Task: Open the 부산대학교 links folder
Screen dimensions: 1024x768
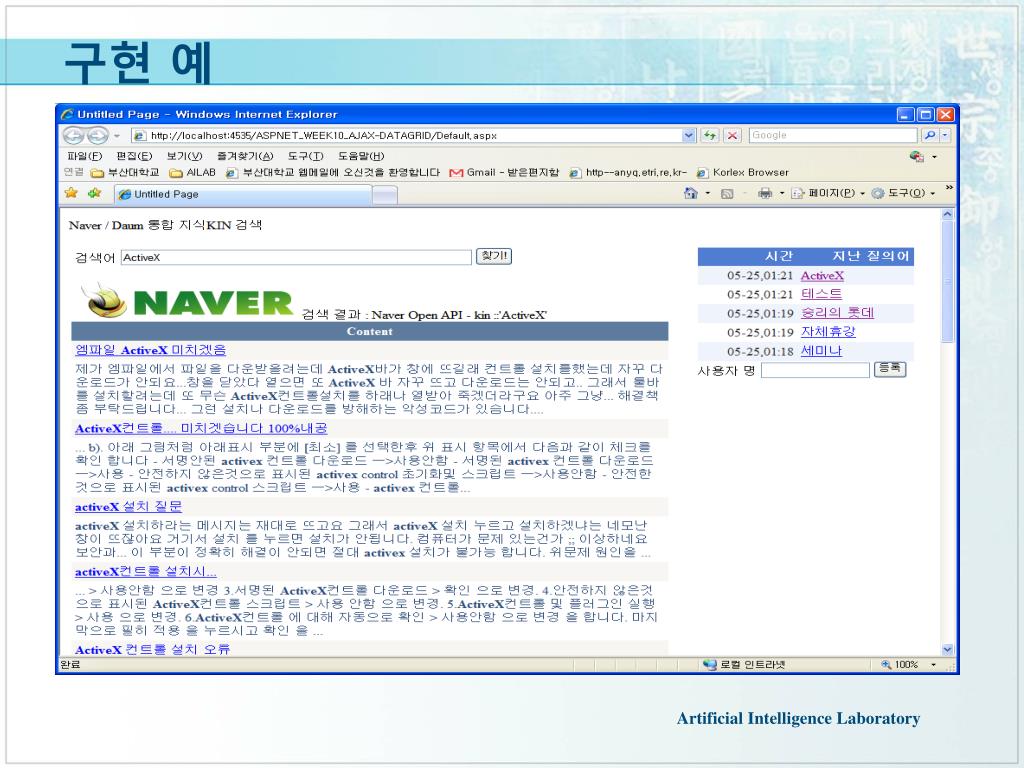Action: coord(125,172)
